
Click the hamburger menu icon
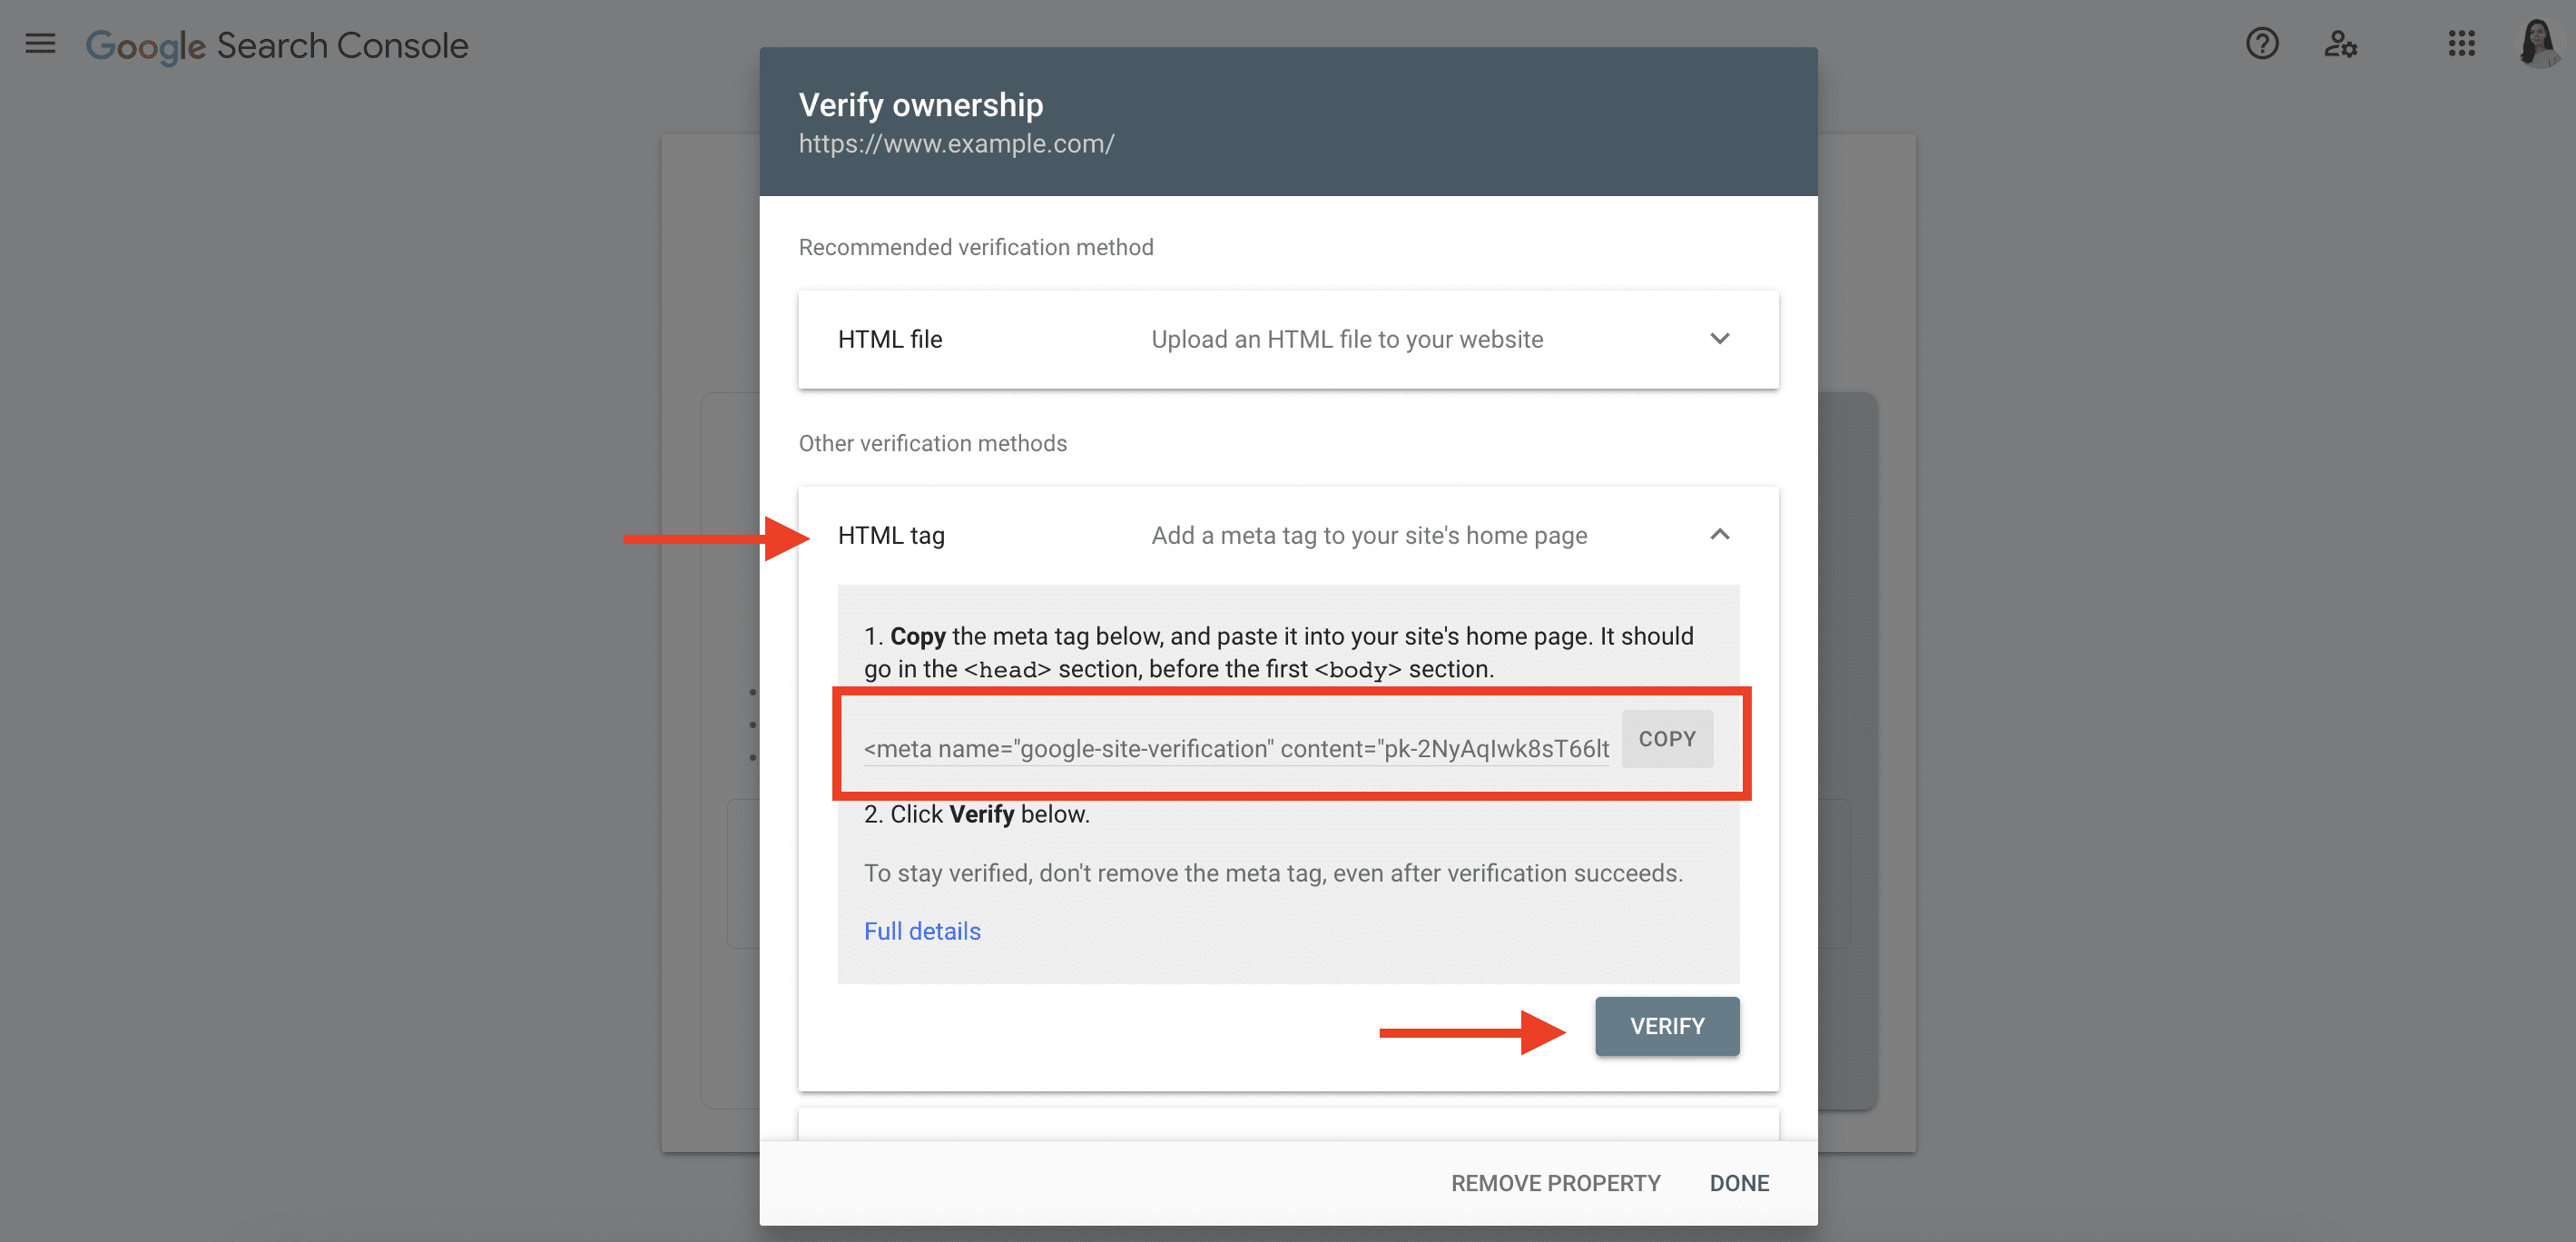(x=41, y=43)
